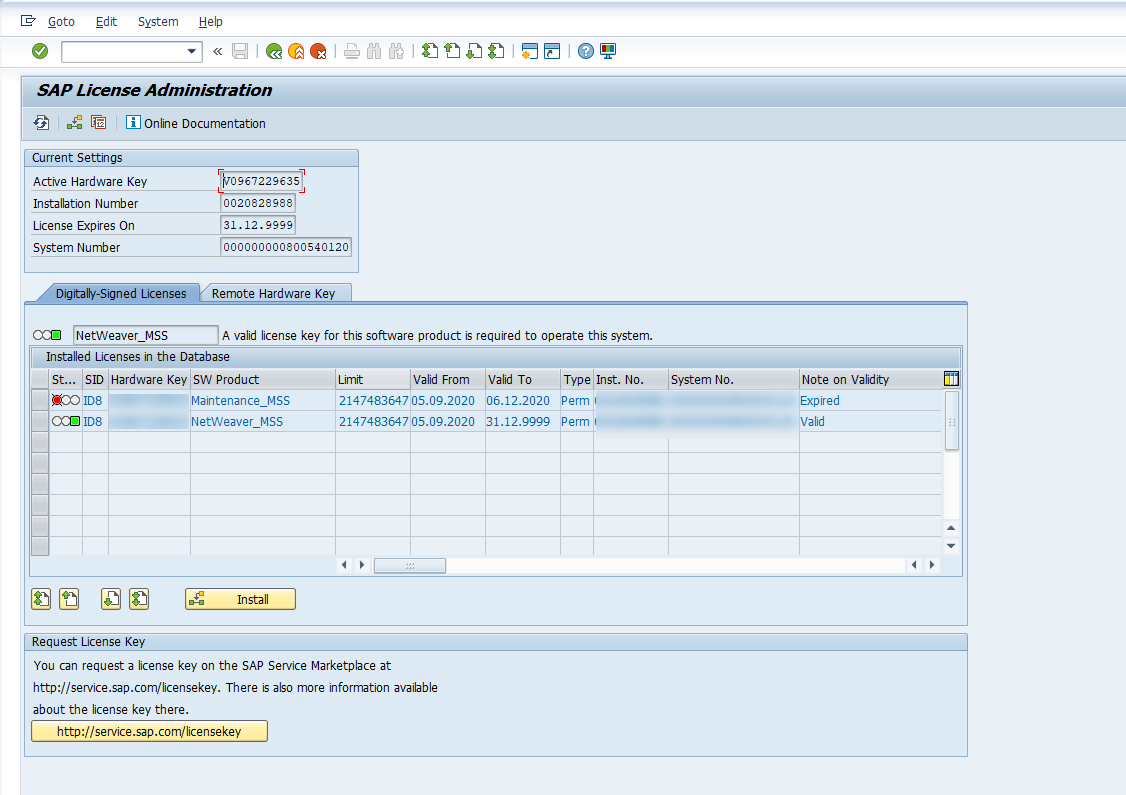Click Create New Session toolbar icon
Image resolution: width=1126 pixels, height=795 pixels.
[x=530, y=51]
